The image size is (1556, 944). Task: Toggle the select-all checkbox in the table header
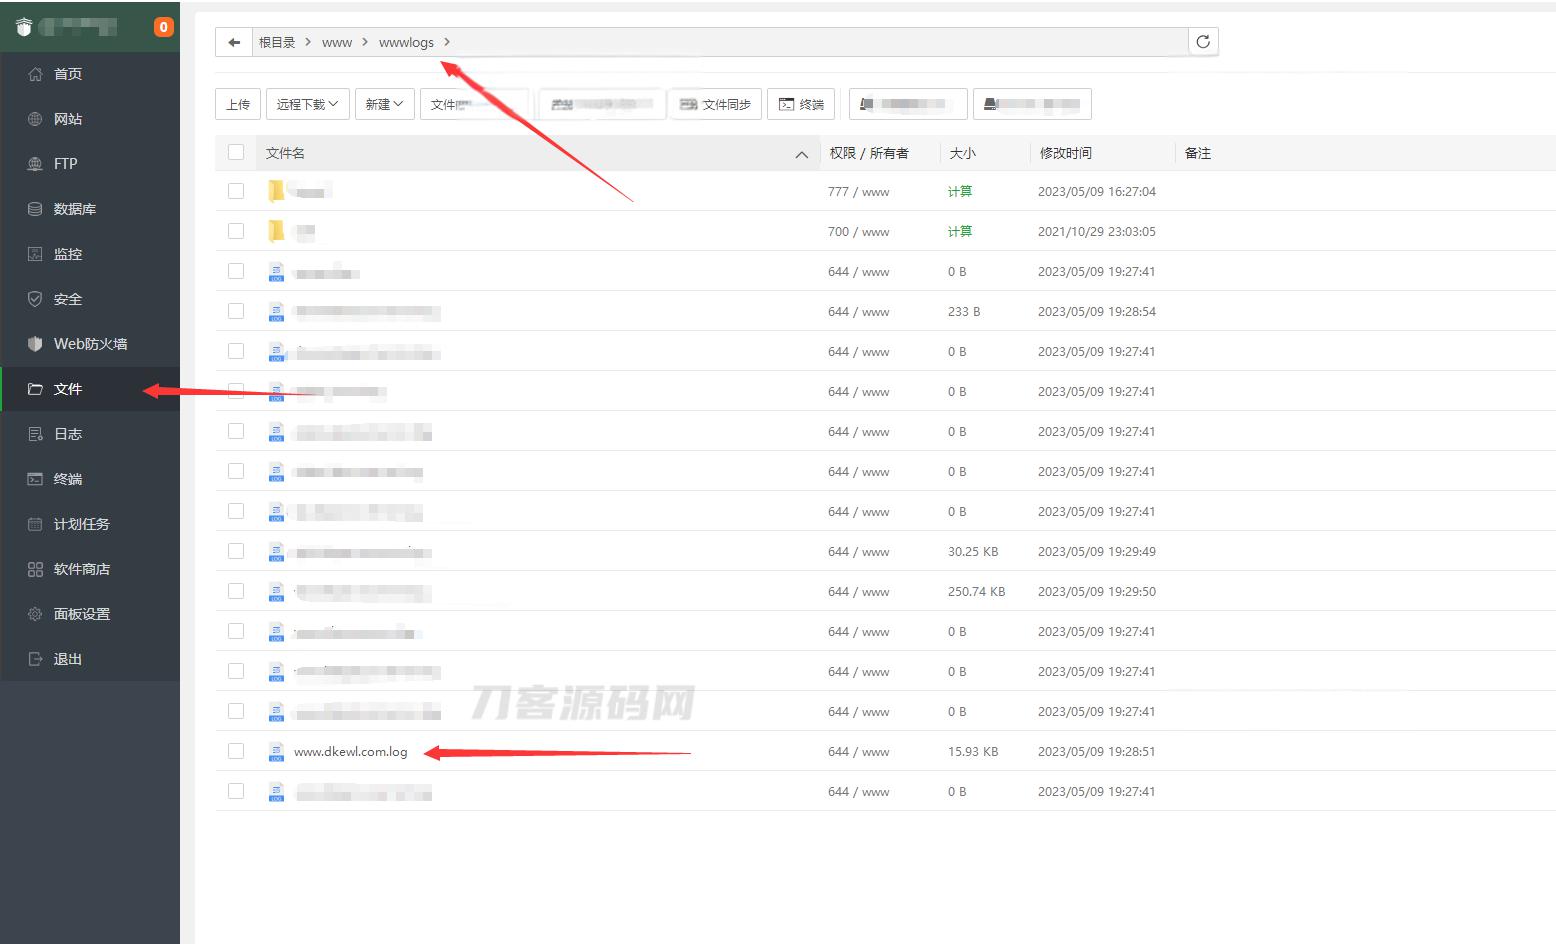236,152
